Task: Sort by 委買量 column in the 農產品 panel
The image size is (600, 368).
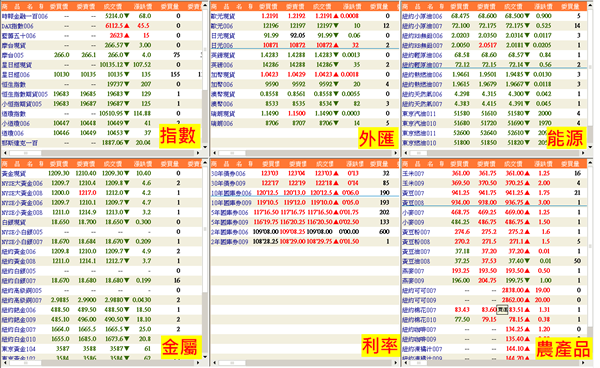Action: tap(570, 164)
